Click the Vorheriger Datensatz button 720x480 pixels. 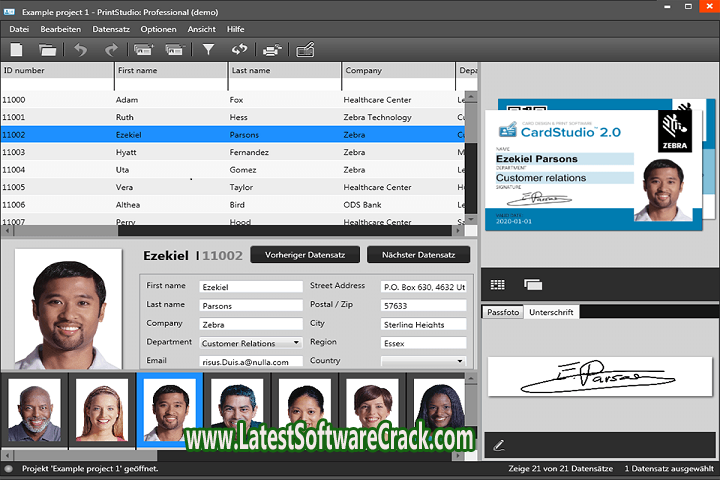coord(305,254)
